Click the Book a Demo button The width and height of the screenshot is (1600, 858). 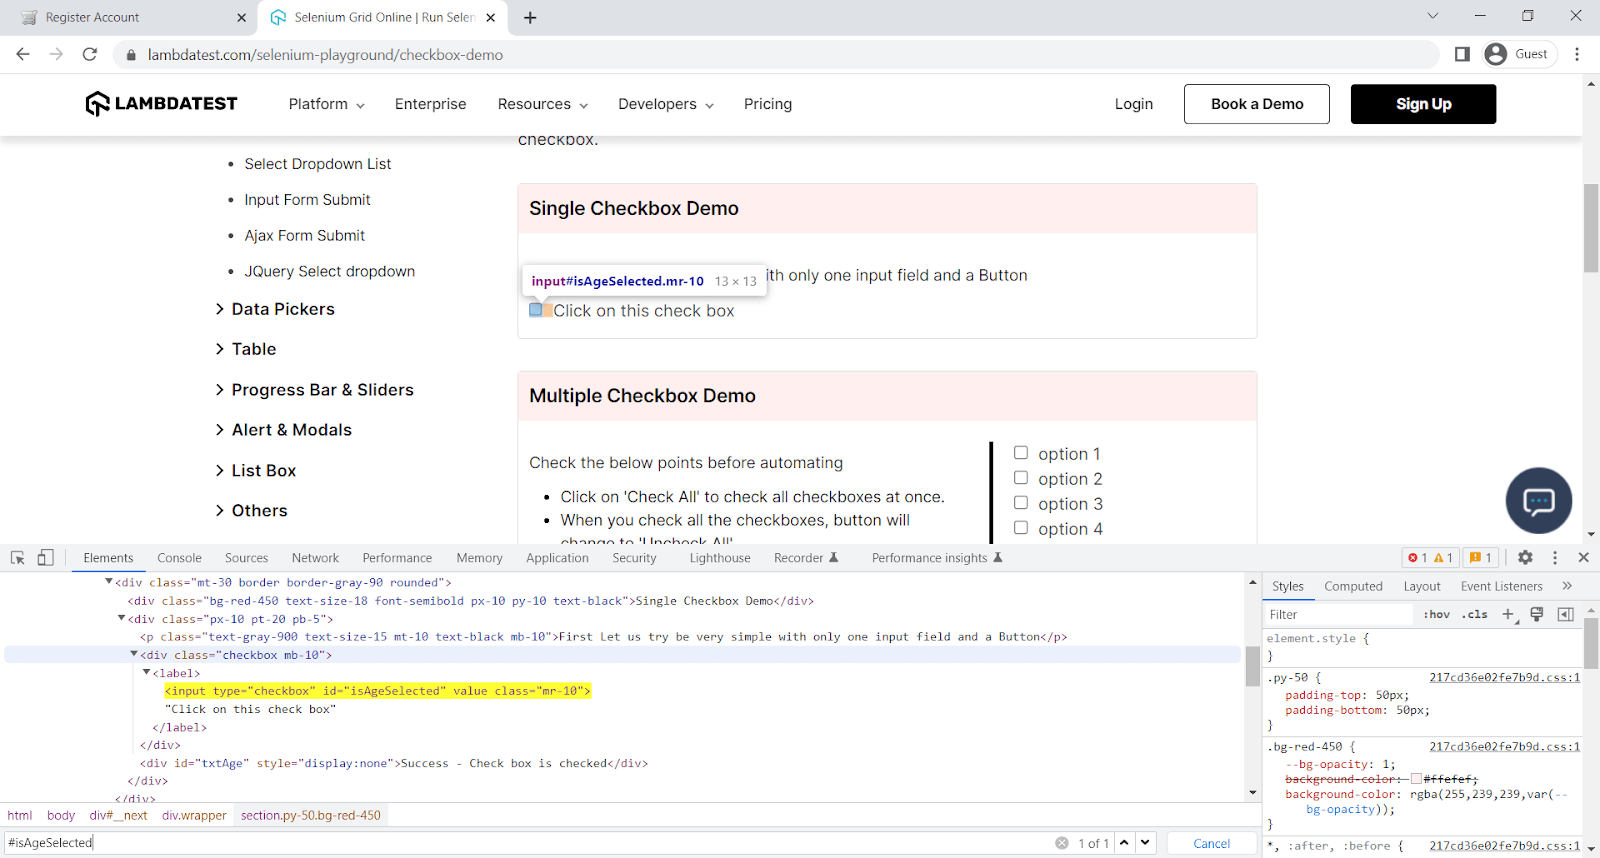click(1256, 104)
